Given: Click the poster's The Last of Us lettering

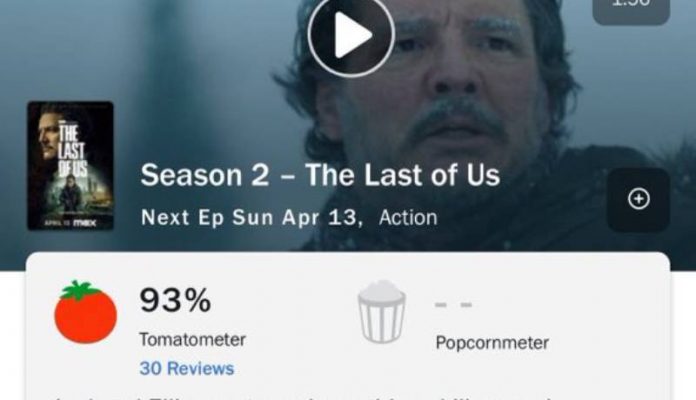Looking at the screenshot, I should point(71,151).
